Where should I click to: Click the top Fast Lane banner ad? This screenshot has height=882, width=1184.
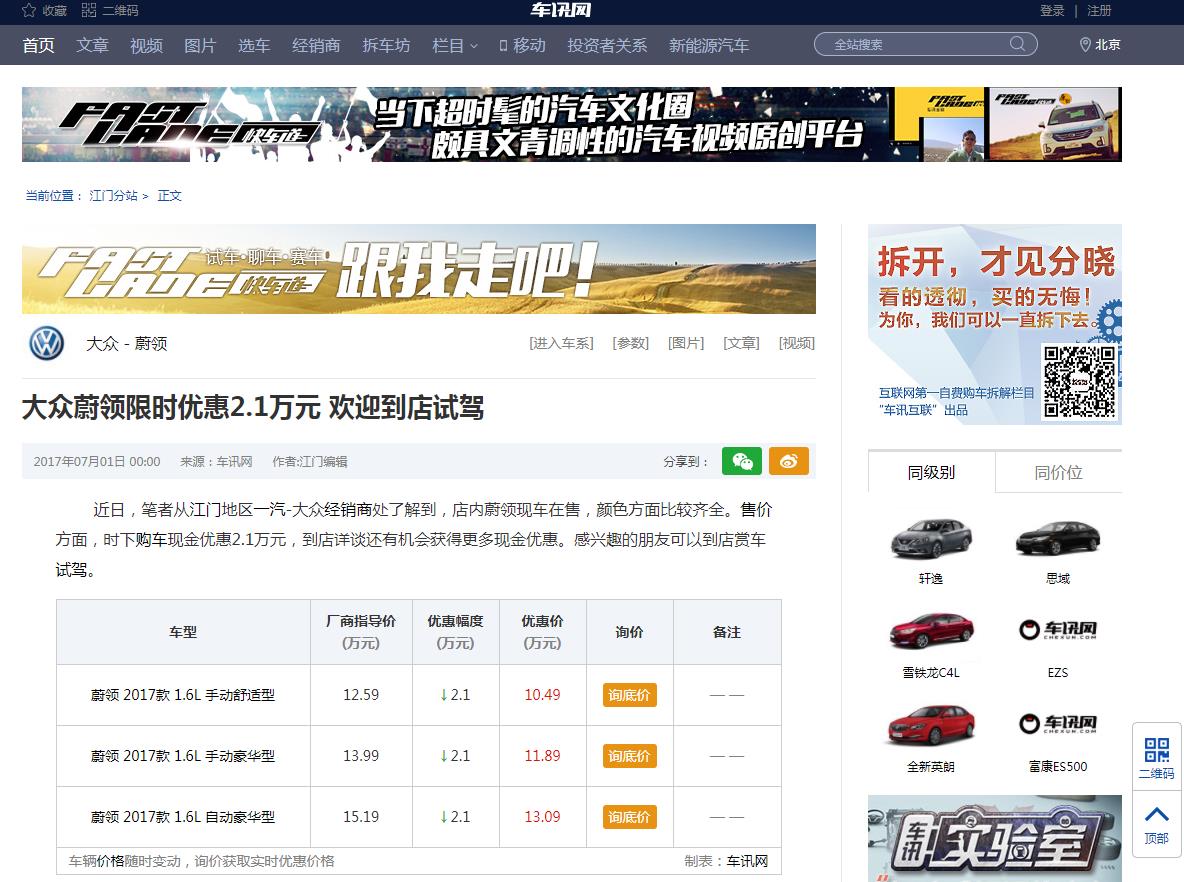[572, 125]
